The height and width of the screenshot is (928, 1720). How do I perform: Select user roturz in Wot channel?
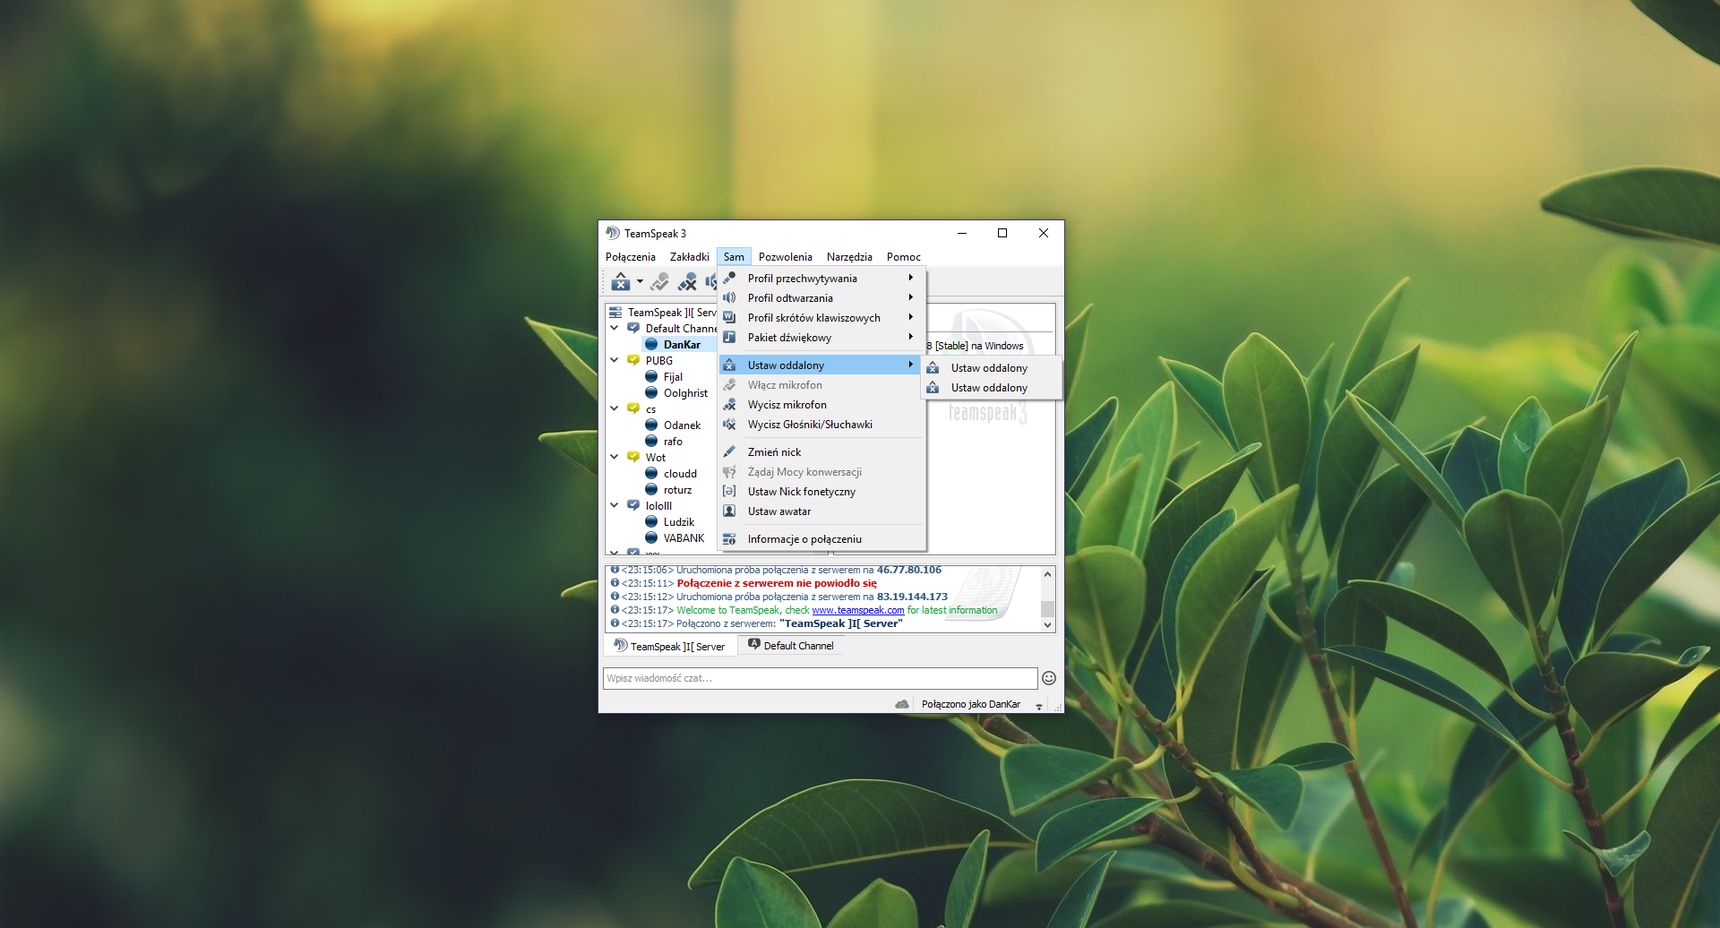click(677, 490)
